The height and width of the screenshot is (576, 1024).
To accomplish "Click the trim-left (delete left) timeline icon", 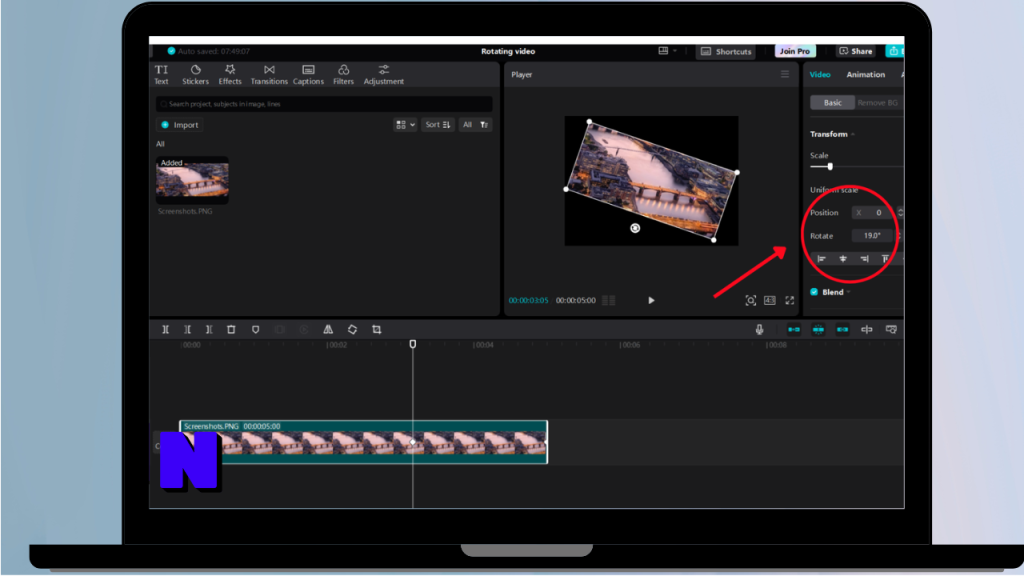I will pyautogui.click(x=187, y=330).
